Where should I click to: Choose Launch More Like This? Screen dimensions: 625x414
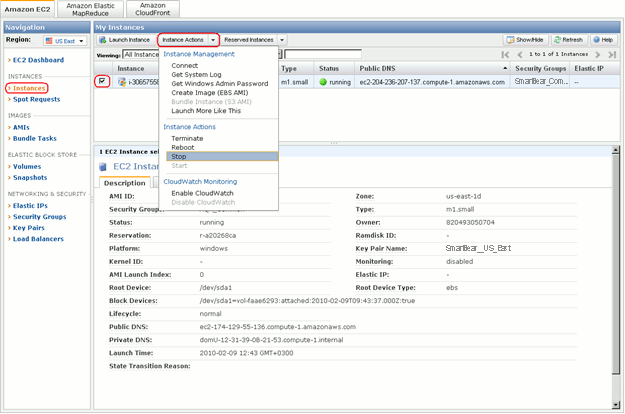point(206,111)
